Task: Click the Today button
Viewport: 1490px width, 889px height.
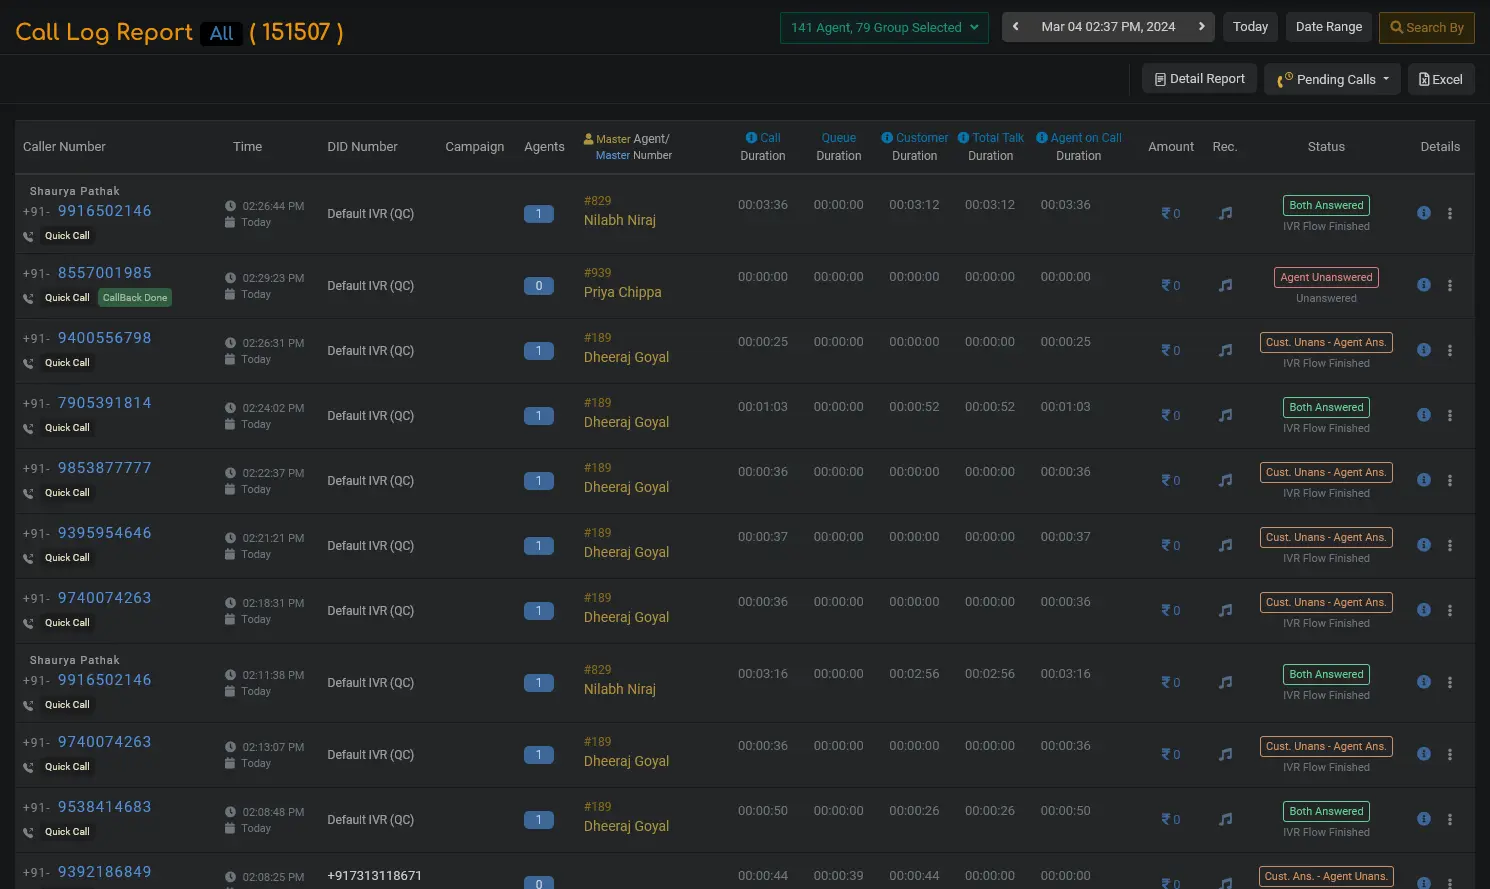Action: click(x=1250, y=27)
